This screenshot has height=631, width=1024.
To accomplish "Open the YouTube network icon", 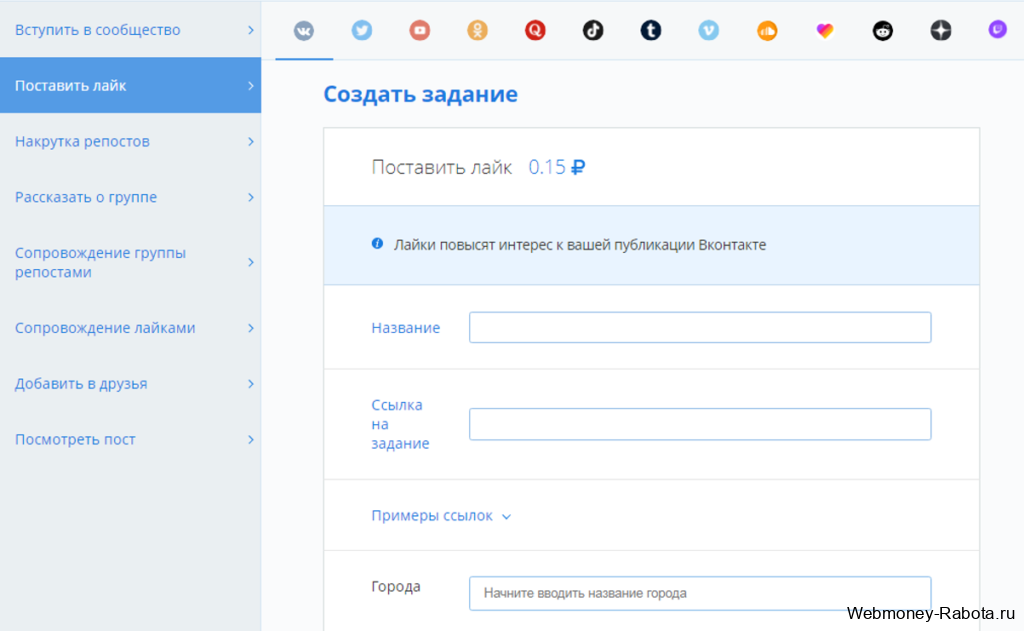I will pyautogui.click(x=419, y=30).
